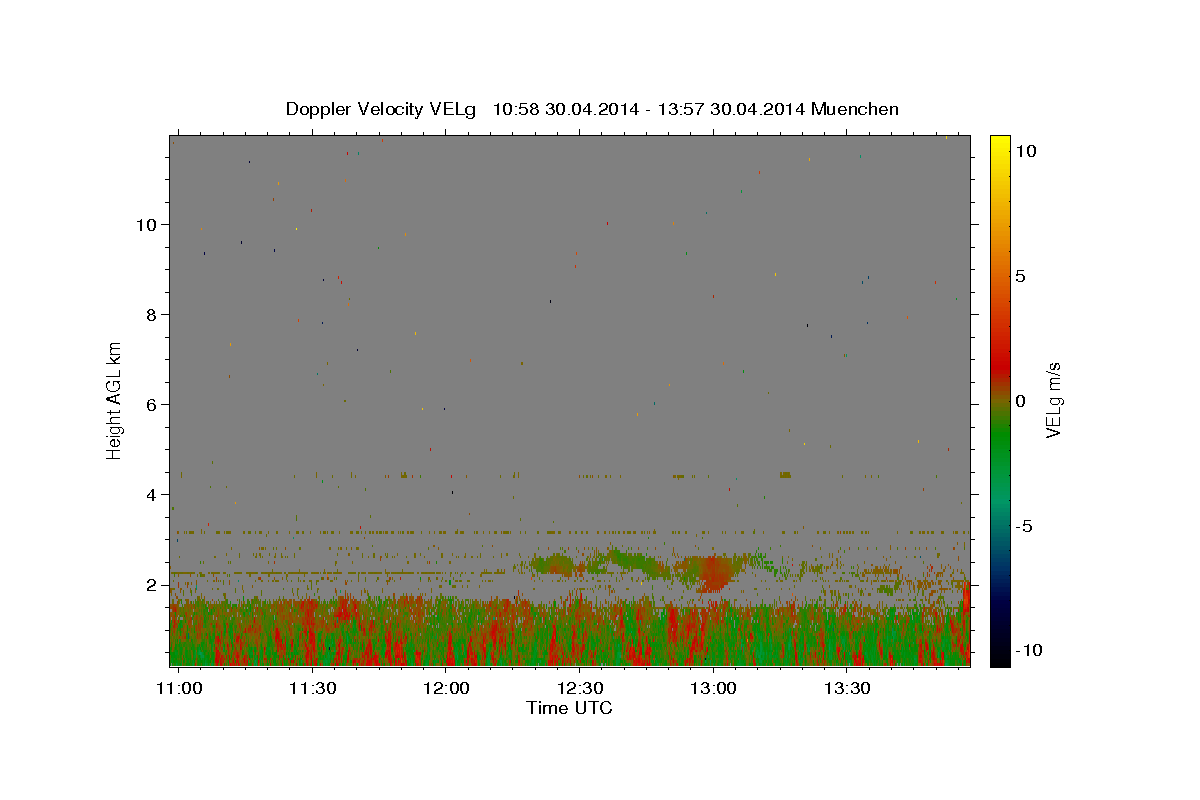This screenshot has height=800, width=1200.
Task: Click the colorbar value 5 label
Action: (1020, 275)
